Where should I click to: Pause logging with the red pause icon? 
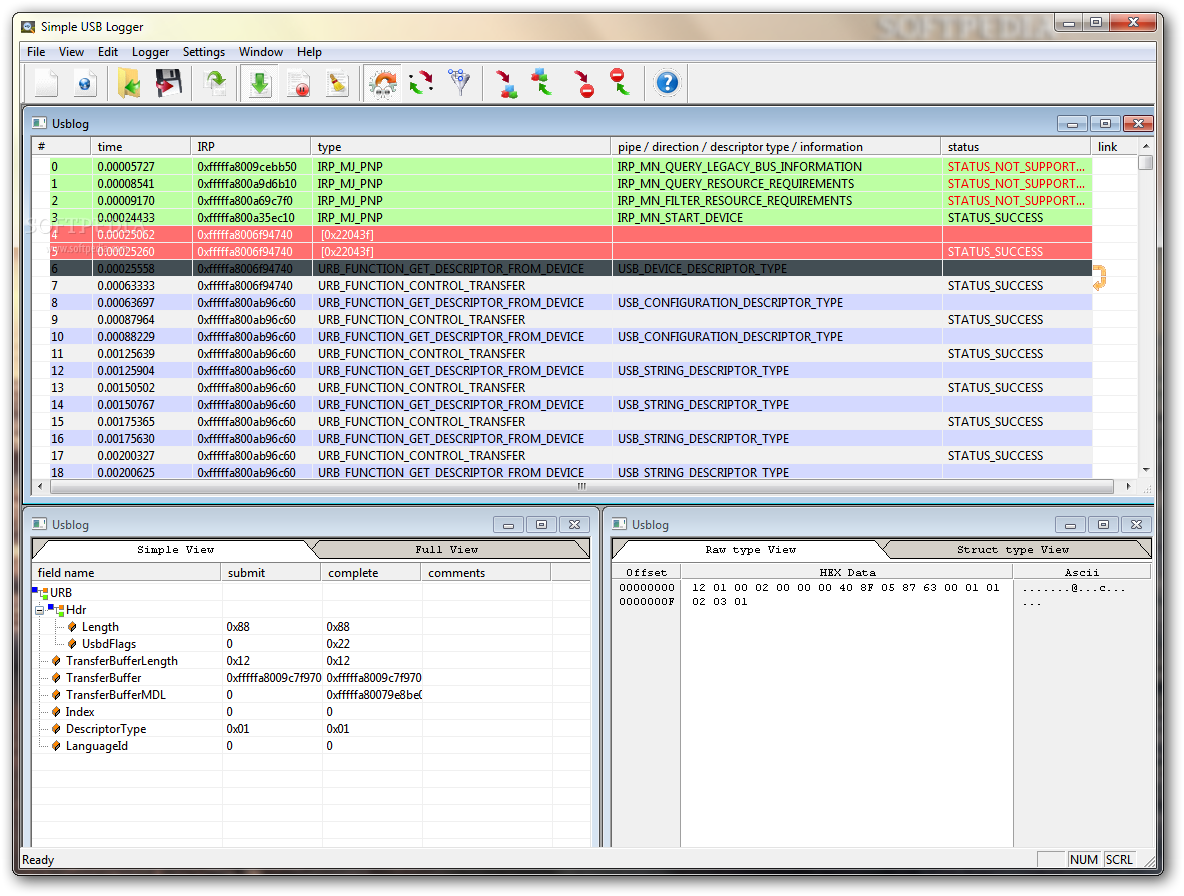[299, 83]
